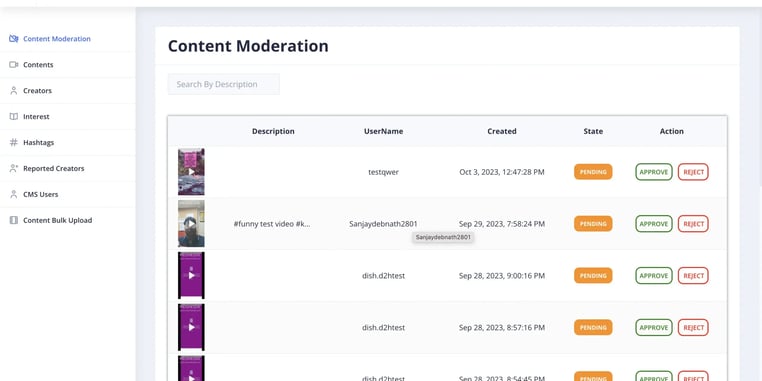Viewport: 762px width, 381px height.
Task: Click '#funny test video #k...' description
Action: [x=272, y=224]
